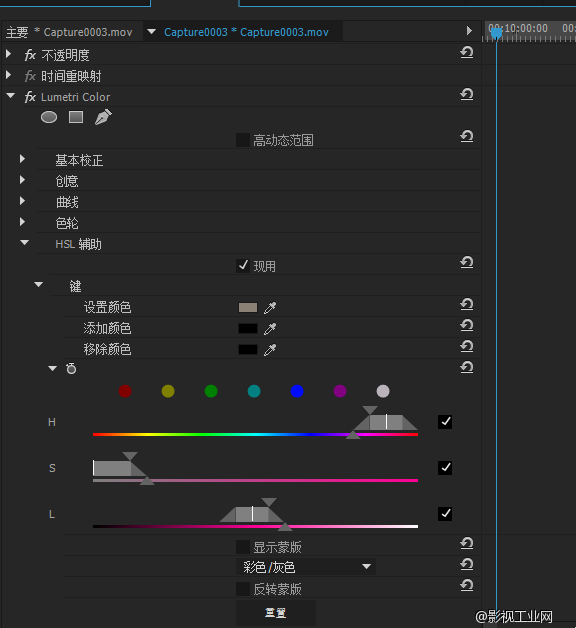Viewport: 576px width, 628px height.
Task: Collapse the HSL sliders group triangle
Action: [x=52, y=368]
